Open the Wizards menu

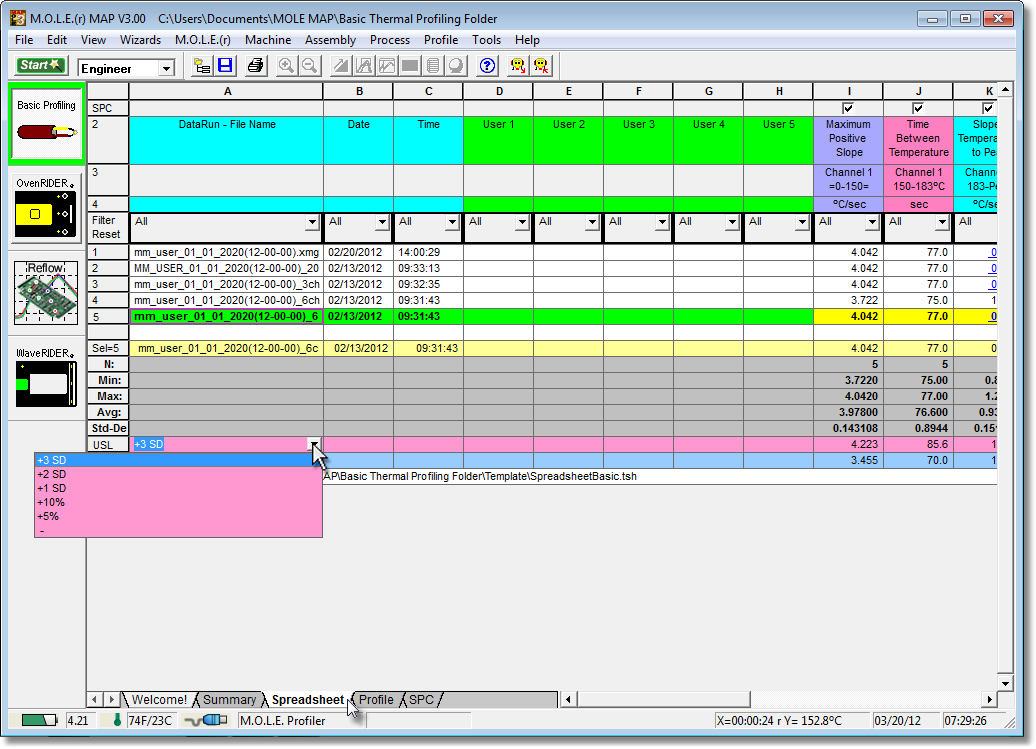pyautogui.click(x=140, y=40)
